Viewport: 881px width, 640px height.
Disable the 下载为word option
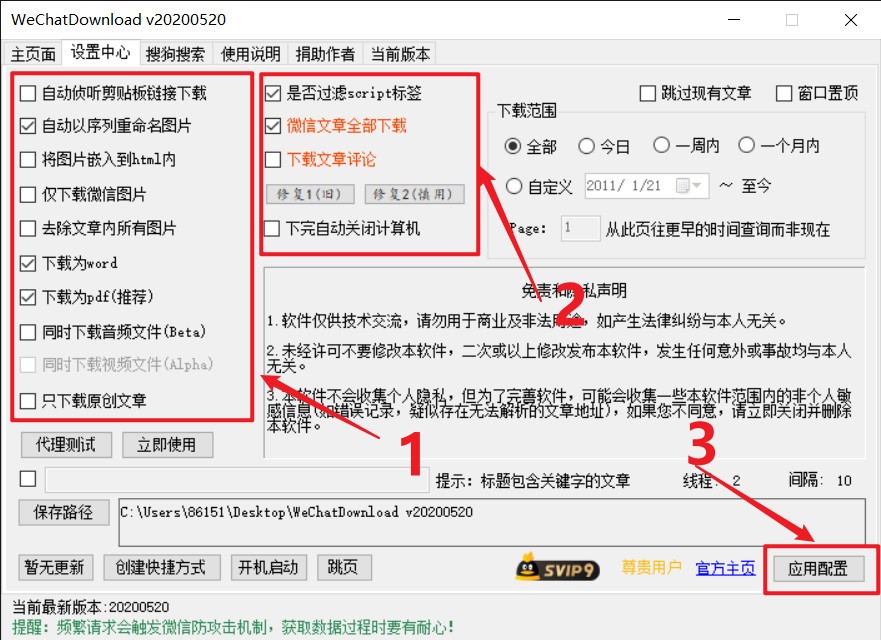coord(27,262)
